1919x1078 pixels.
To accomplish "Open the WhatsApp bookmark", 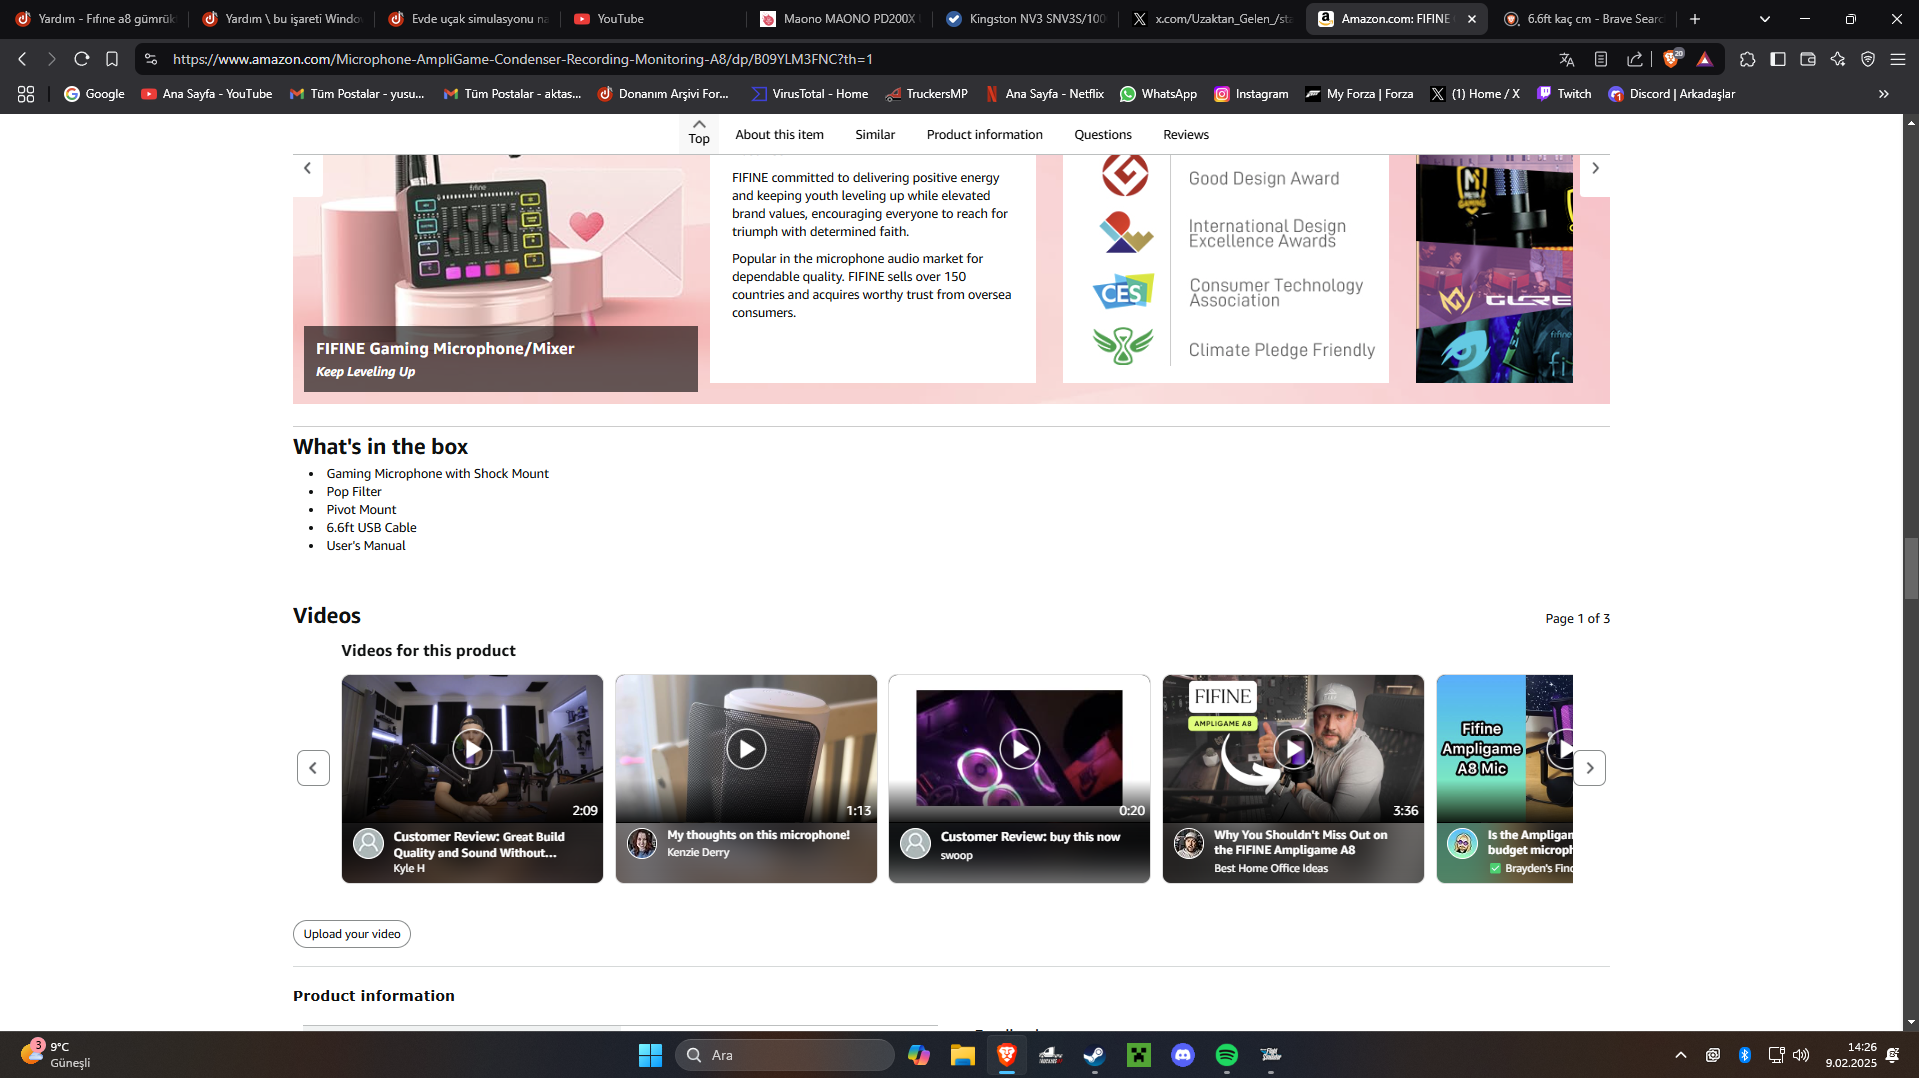I will 1158,94.
